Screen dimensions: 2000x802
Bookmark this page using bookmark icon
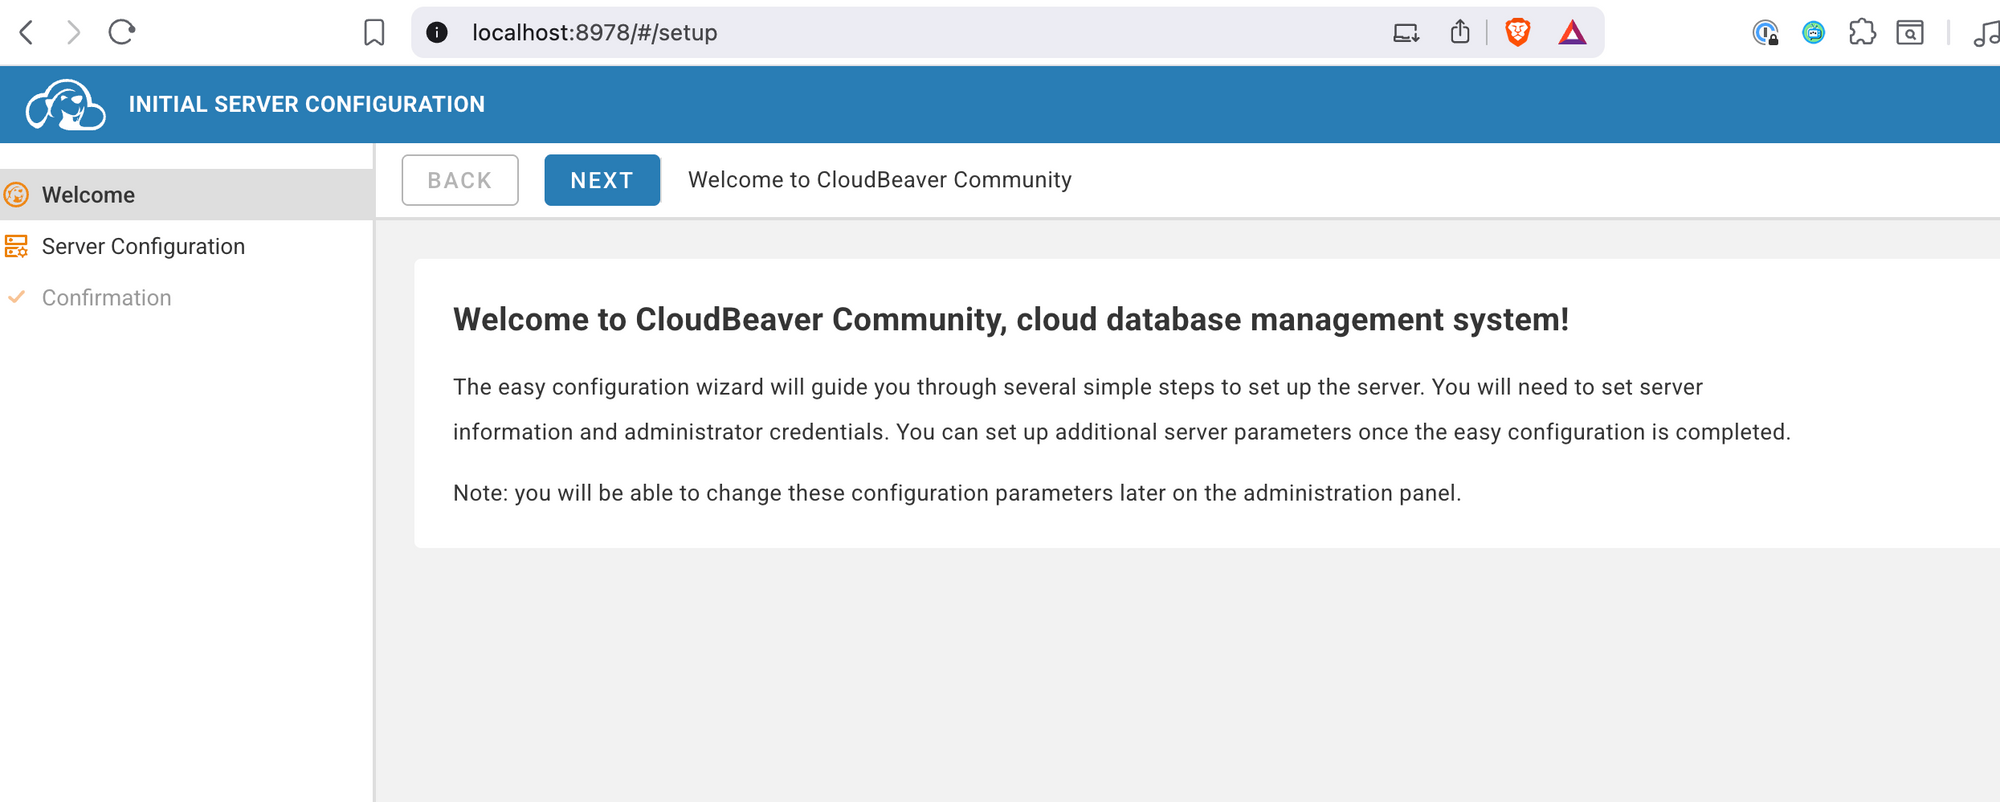[x=374, y=33]
